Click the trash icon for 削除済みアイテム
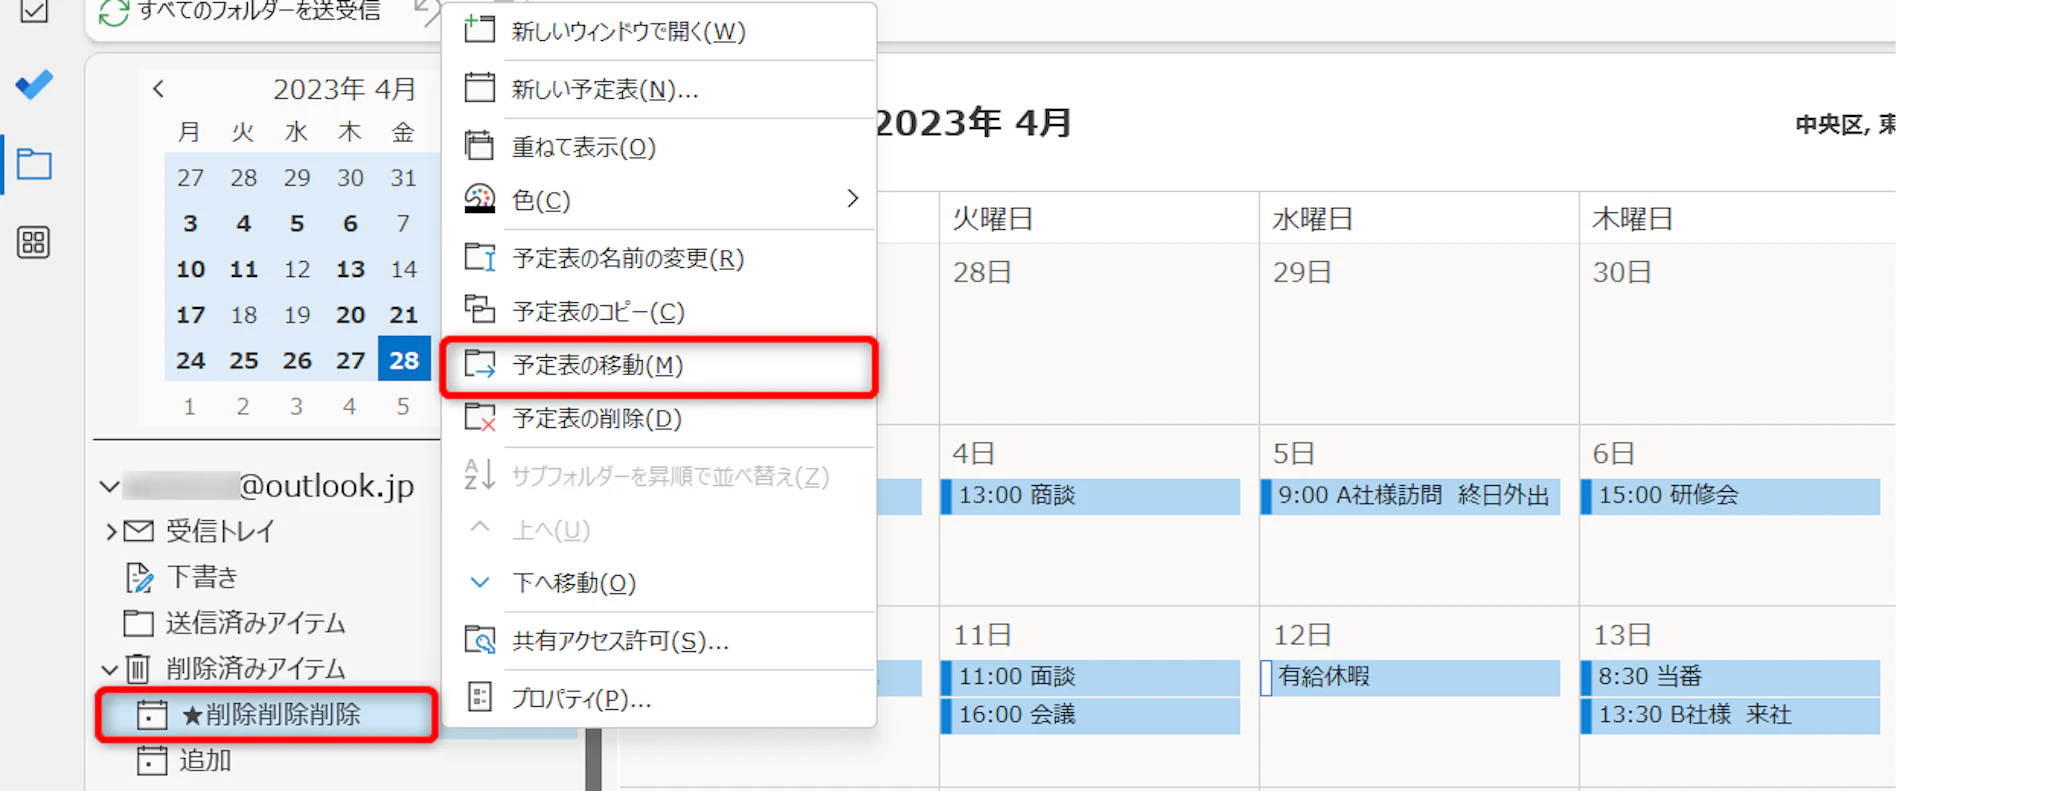The image size is (2048, 791). tap(138, 668)
